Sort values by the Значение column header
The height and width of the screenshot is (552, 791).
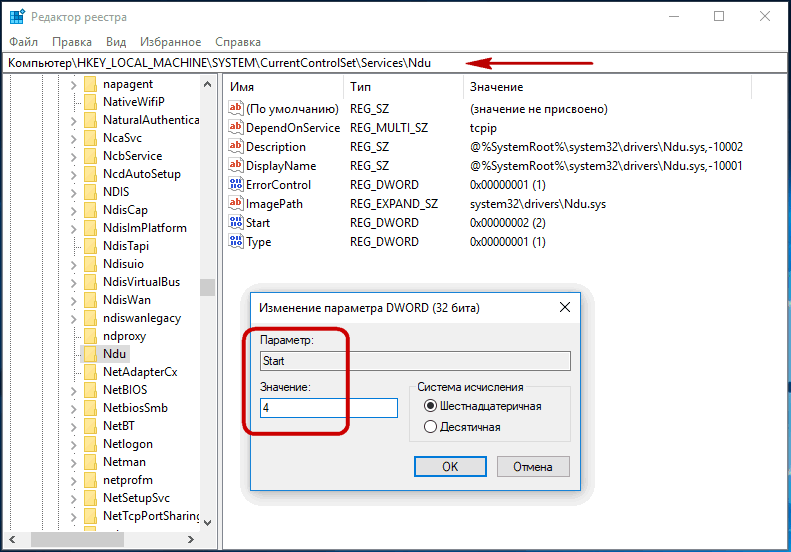tap(607, 87)
